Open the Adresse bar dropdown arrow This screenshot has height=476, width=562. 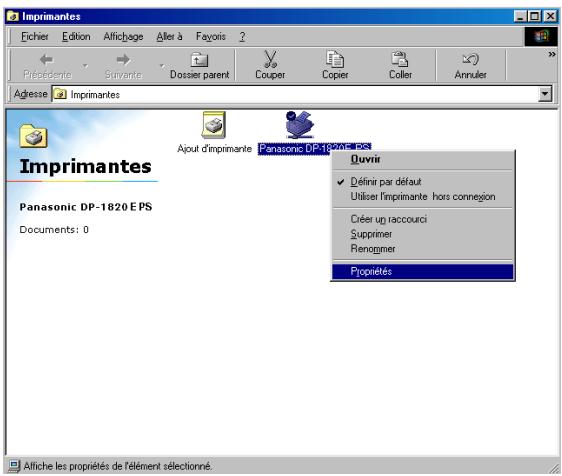[x=545, y=95]
